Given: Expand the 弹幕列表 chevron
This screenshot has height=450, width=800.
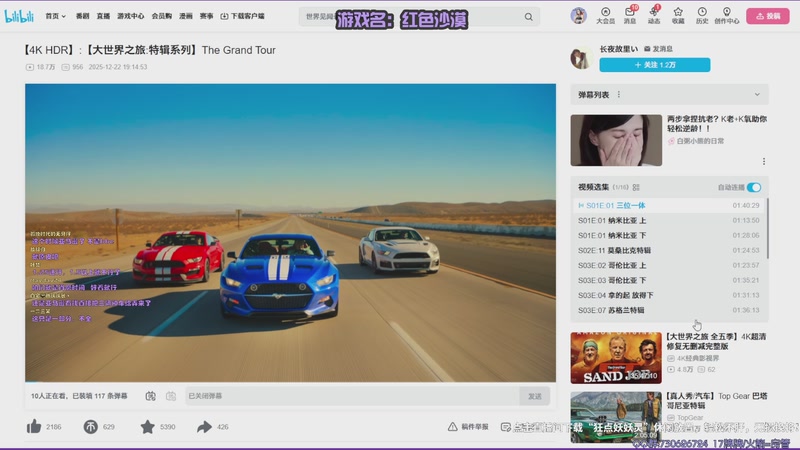Looking at the screenshot, I should click(757, 94).
